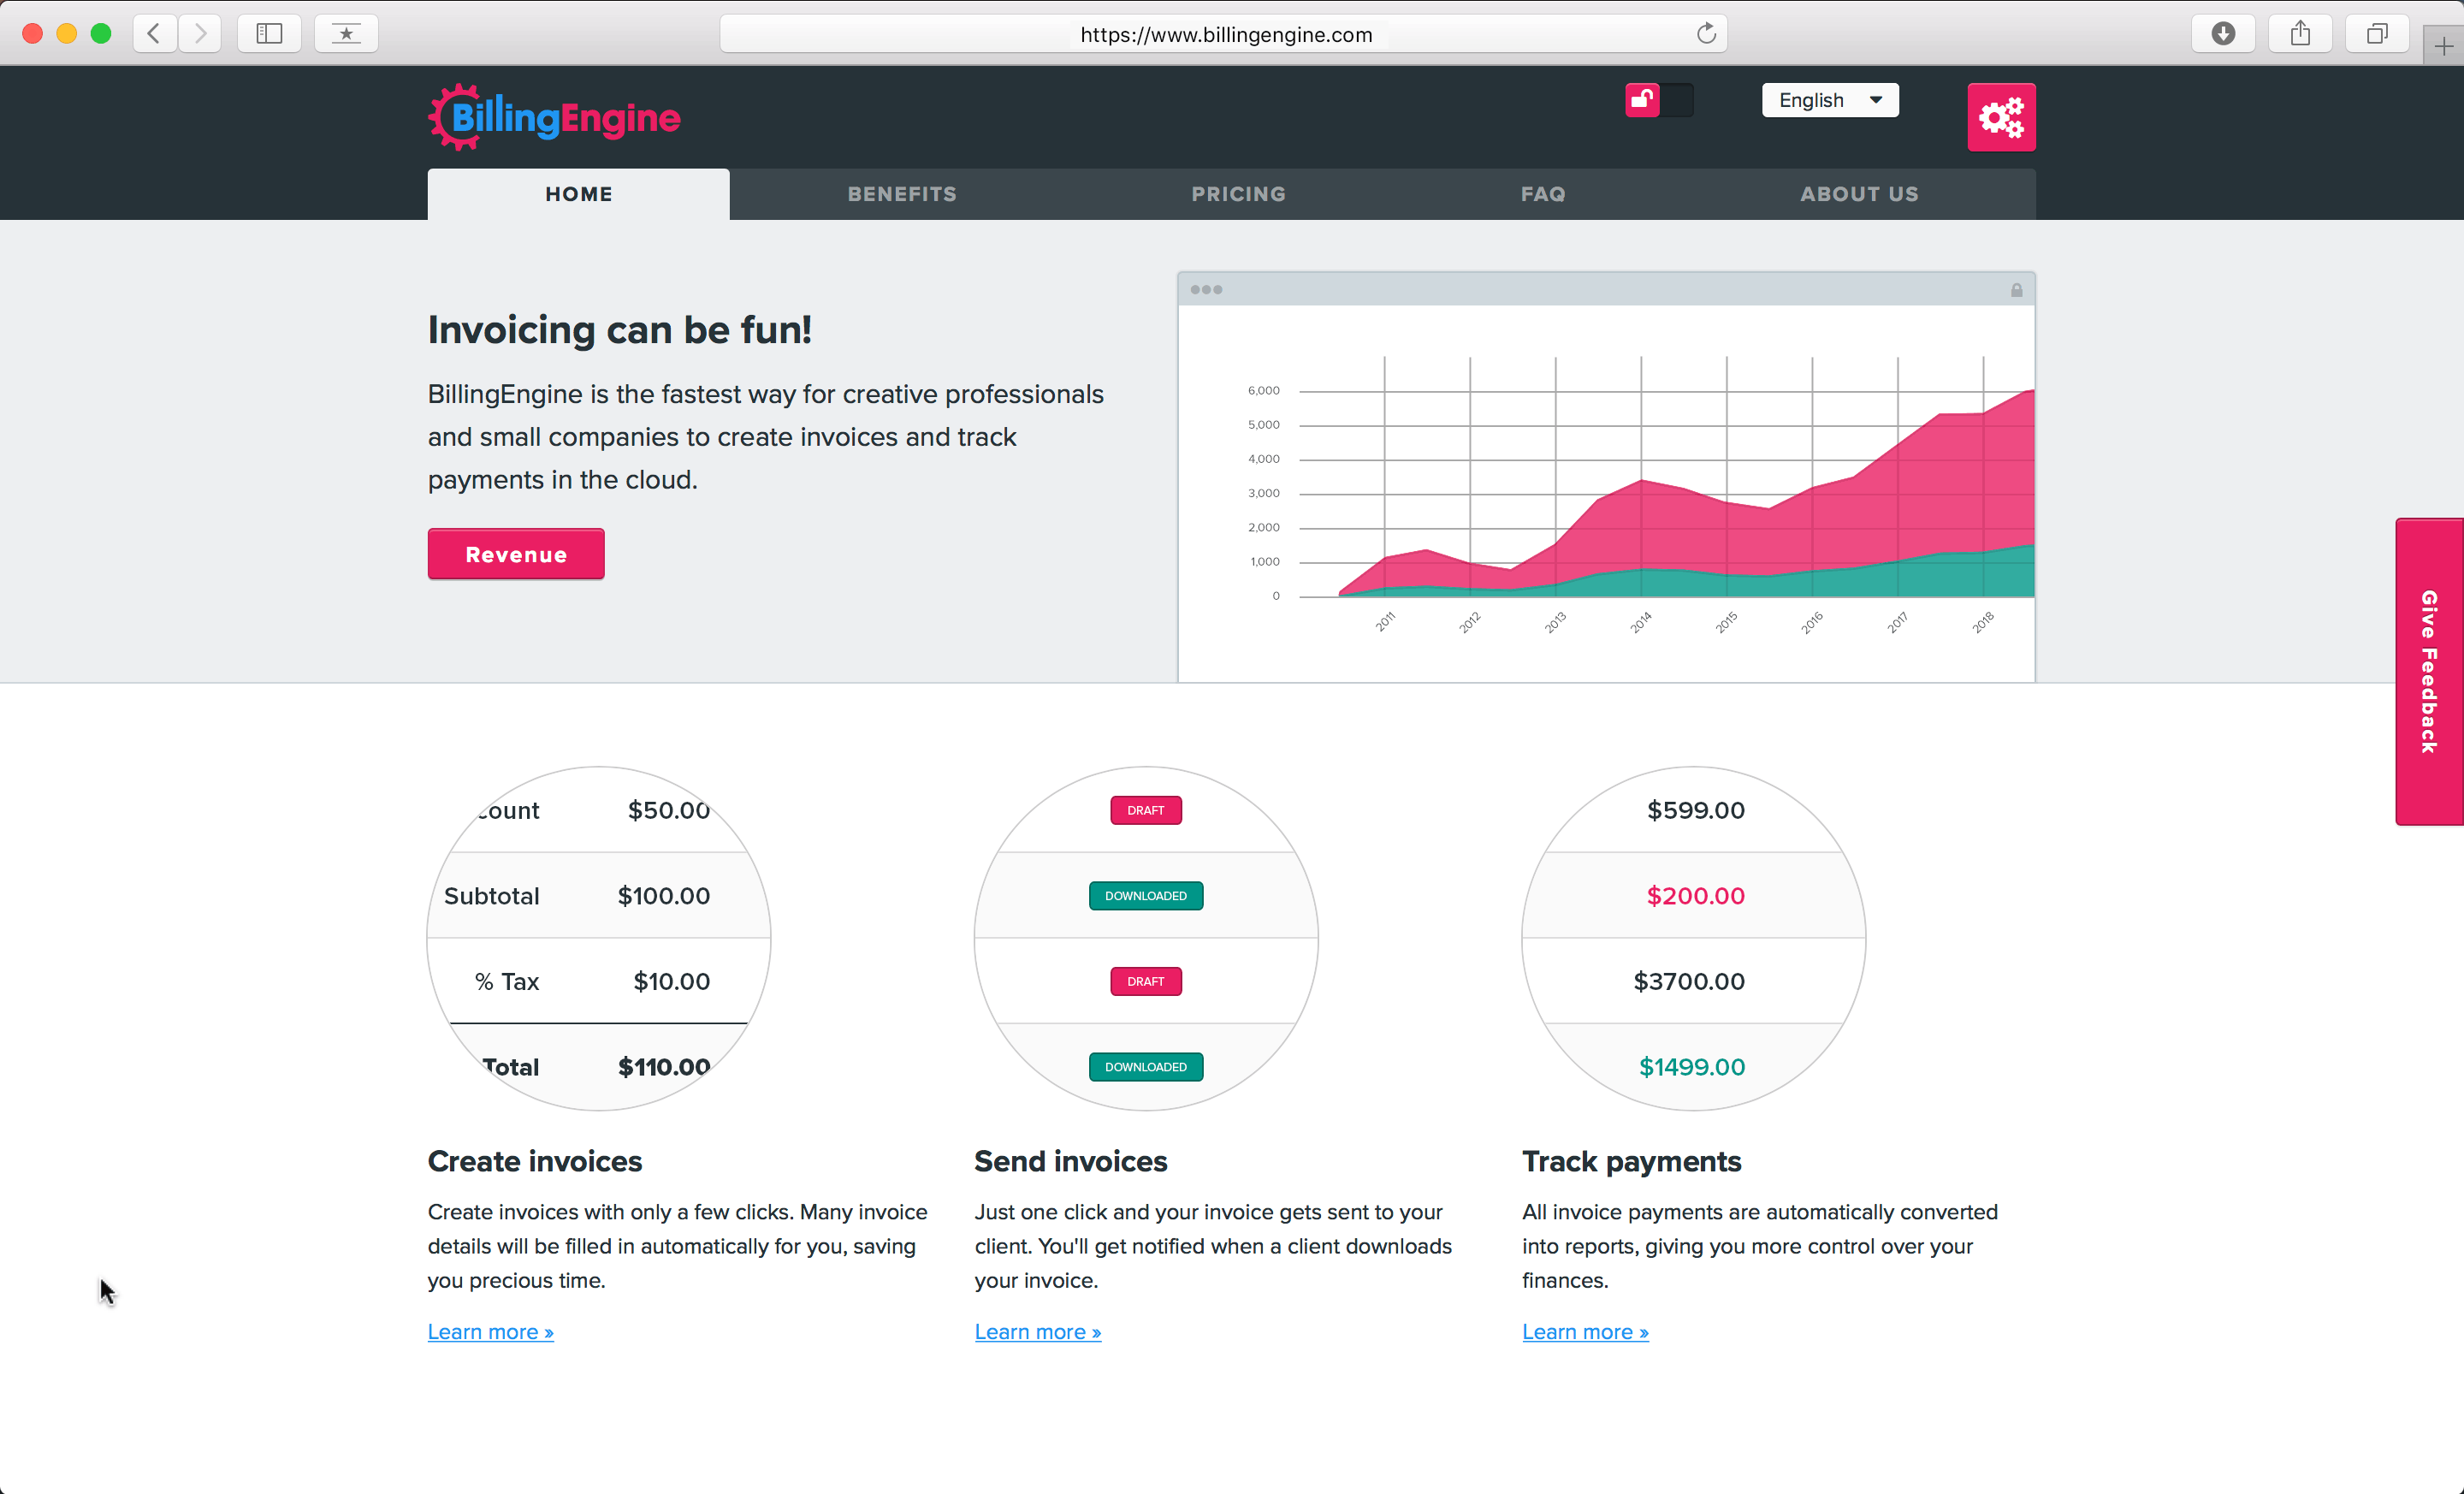Click the pink Revenue button
2464x1494 pixels.
[x=516, y=554]
